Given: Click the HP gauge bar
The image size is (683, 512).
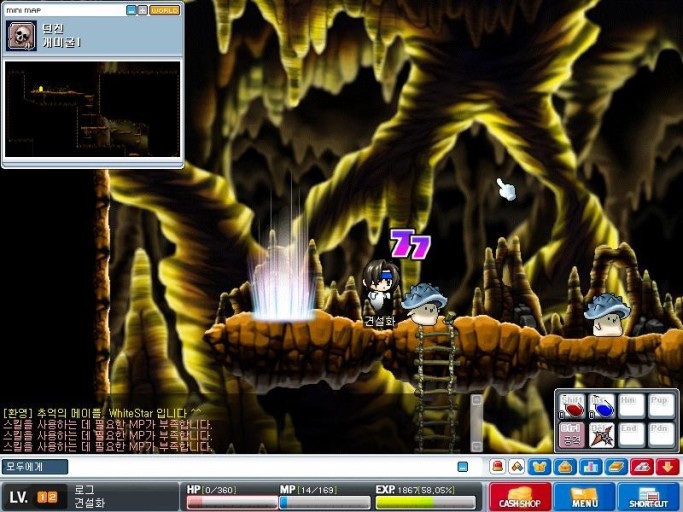Looking at the screenshot, I should point(232,503).
